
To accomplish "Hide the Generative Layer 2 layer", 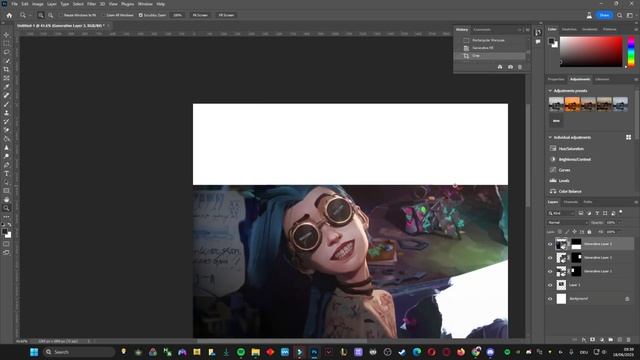I will (x=550, y=258).
